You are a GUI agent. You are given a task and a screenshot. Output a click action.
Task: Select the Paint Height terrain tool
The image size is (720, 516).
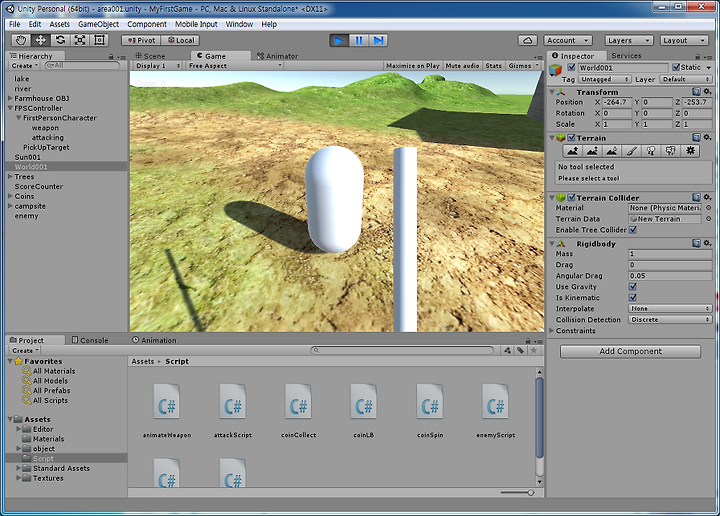592,151
